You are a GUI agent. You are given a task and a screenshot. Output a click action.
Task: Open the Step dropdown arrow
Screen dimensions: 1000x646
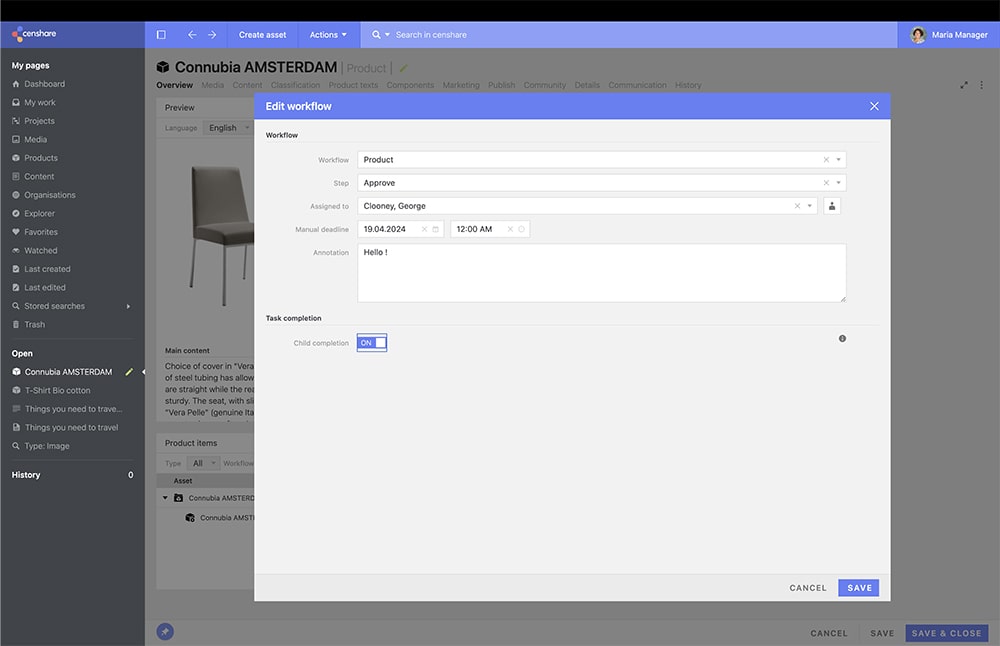pos(839,182)
